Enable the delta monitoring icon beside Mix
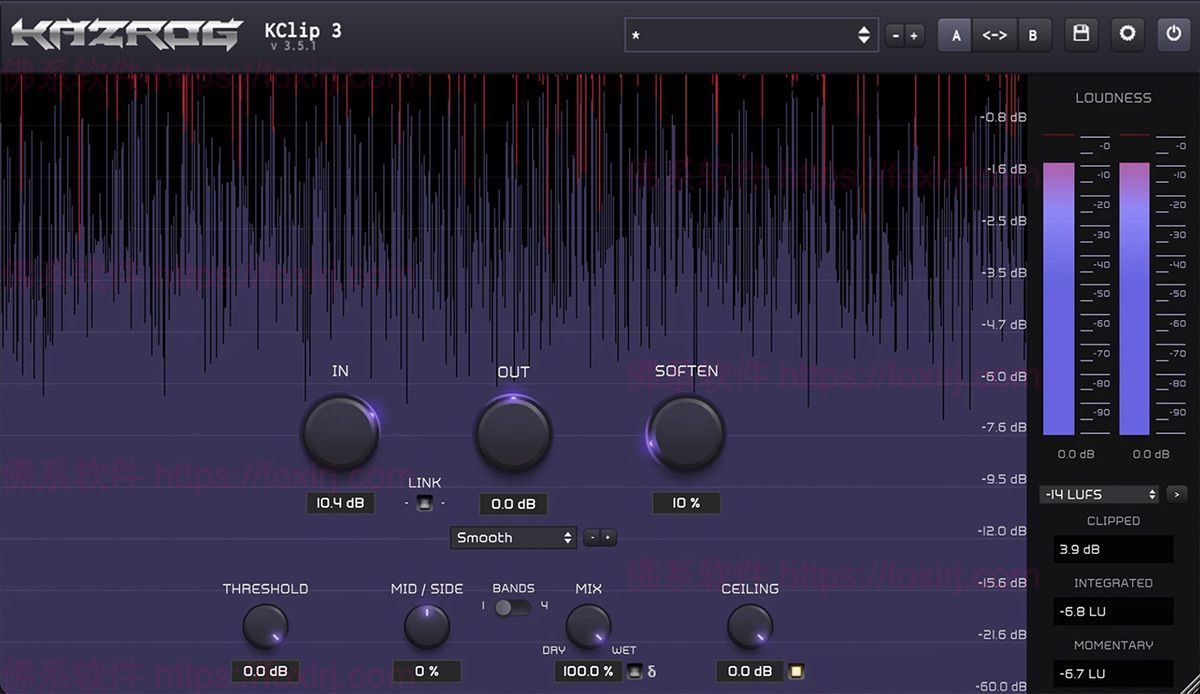The width and height of the screenshot is (1200, 694). (637, 671)
